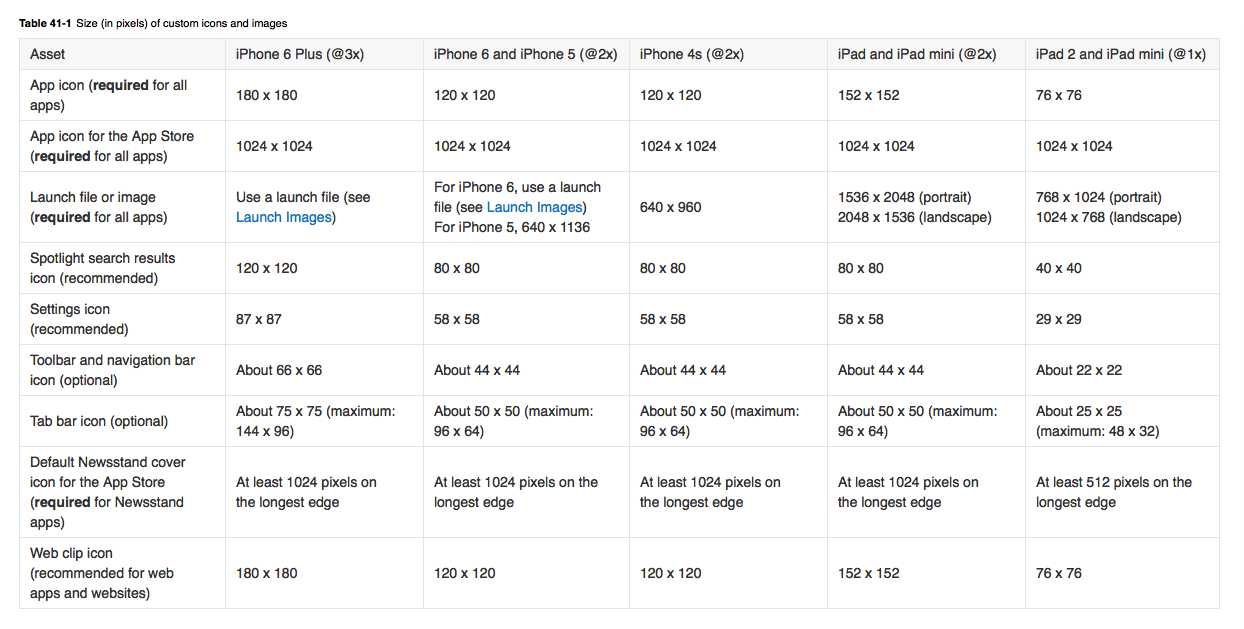Image resolution: width=1244 pixels, height=629 pixels.
Task: Select the "40 x 40" Spotlight cell
Action: coord(1059,268)
